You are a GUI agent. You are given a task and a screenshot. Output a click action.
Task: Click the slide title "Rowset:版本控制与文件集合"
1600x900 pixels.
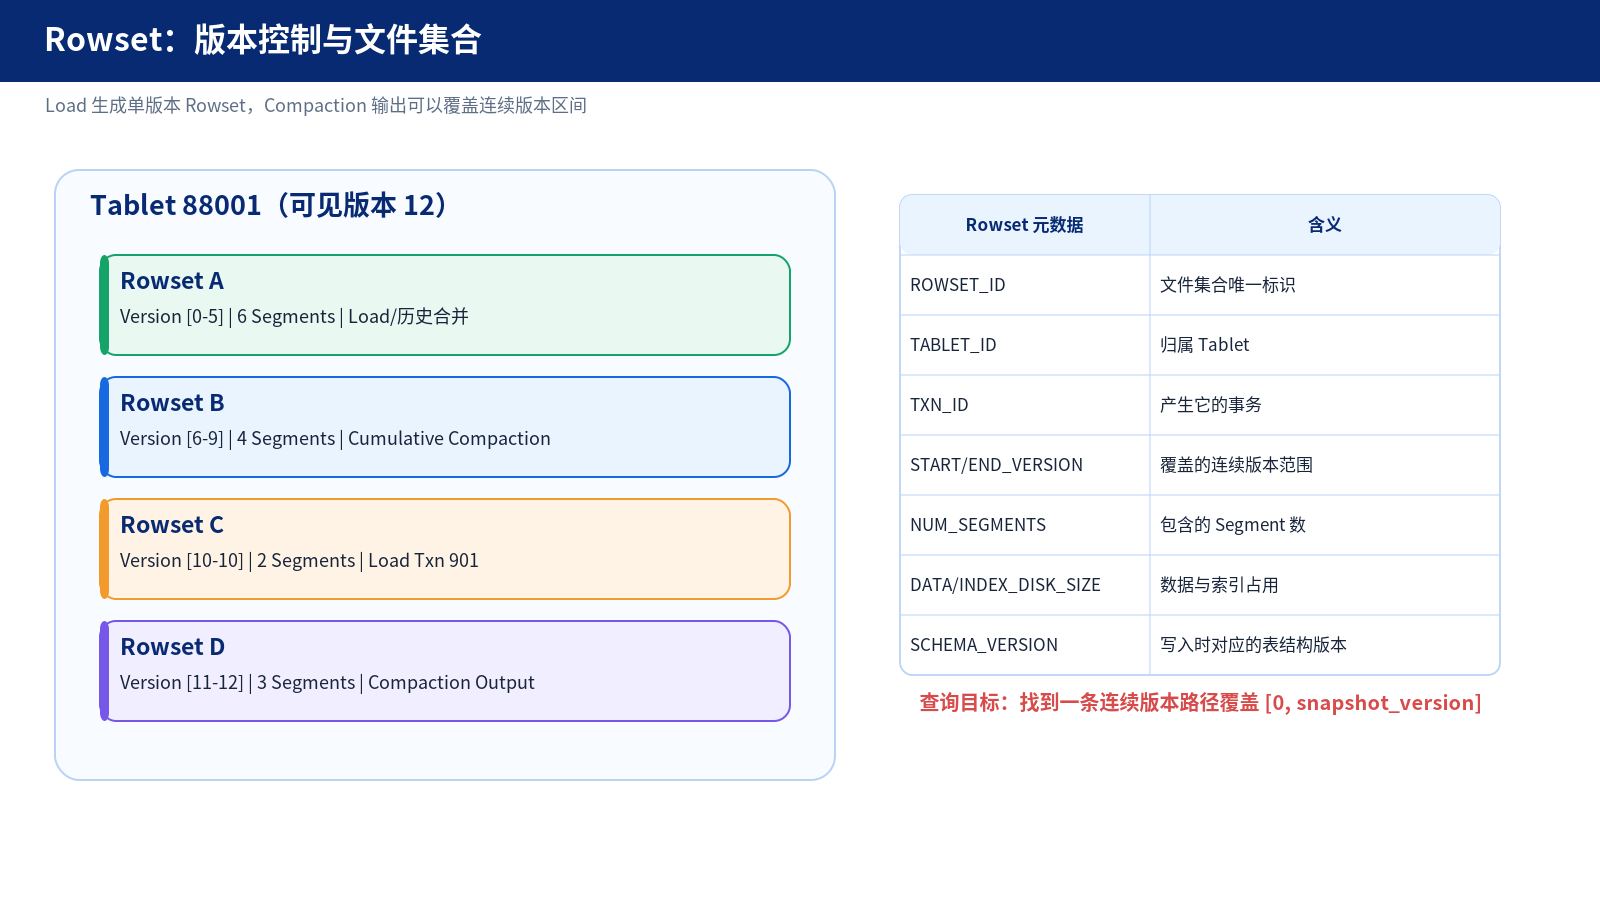pos(263,40)
